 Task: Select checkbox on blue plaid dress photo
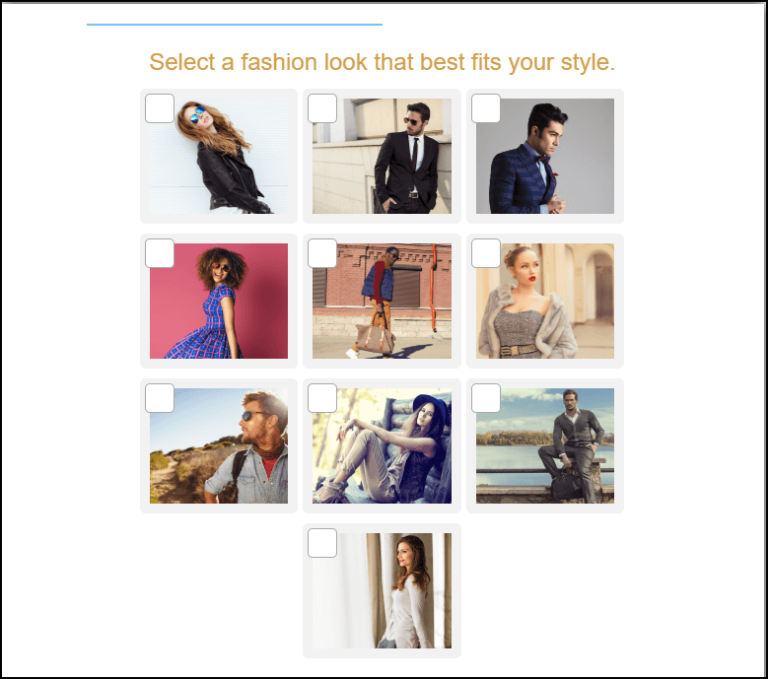coord(160,253)
